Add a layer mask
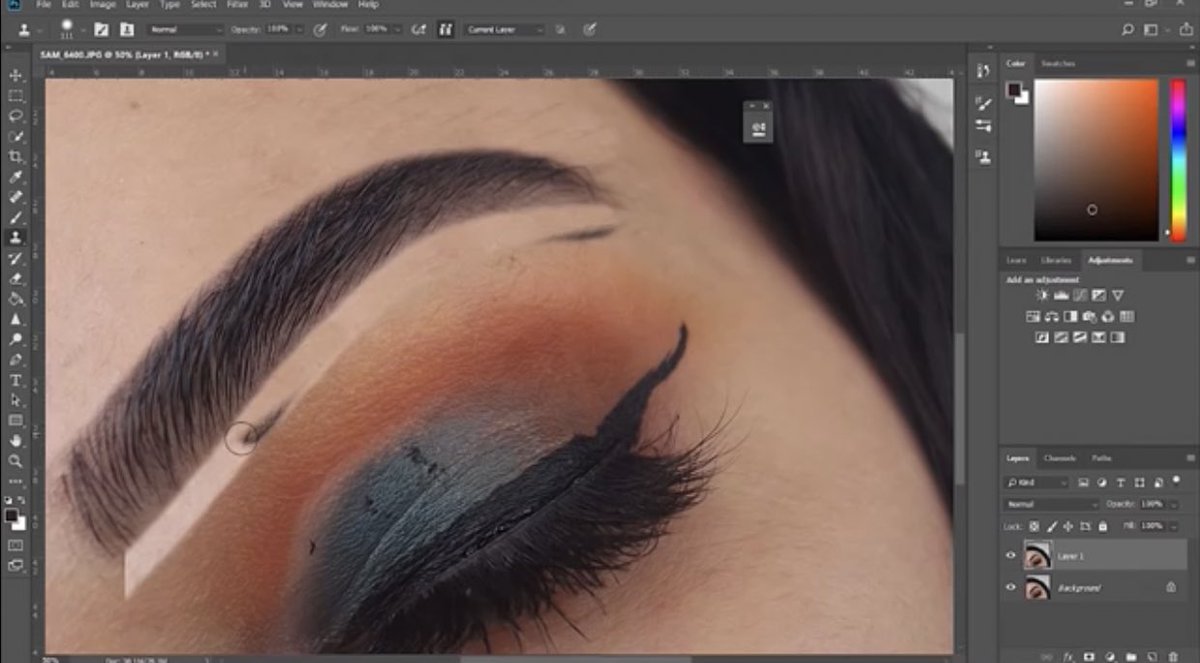 coord(1089,656)
